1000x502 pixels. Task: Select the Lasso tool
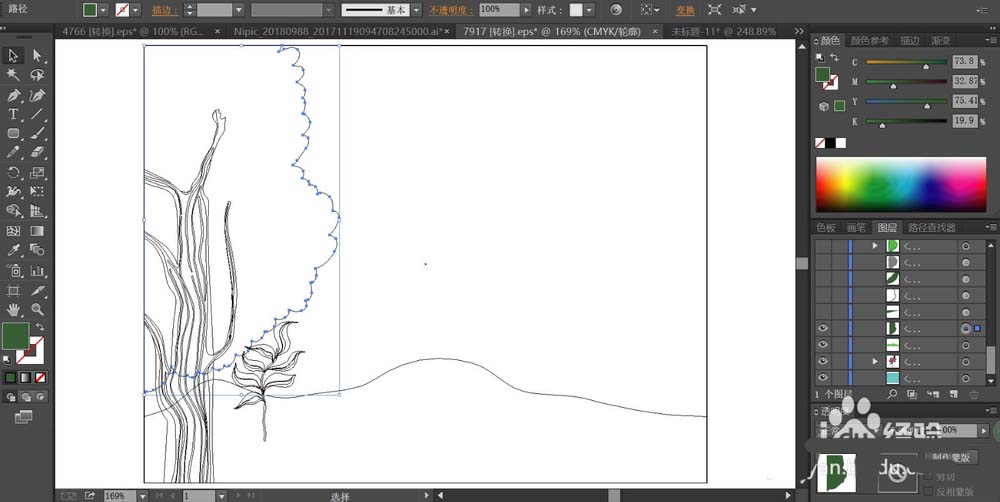pos(37,75)
